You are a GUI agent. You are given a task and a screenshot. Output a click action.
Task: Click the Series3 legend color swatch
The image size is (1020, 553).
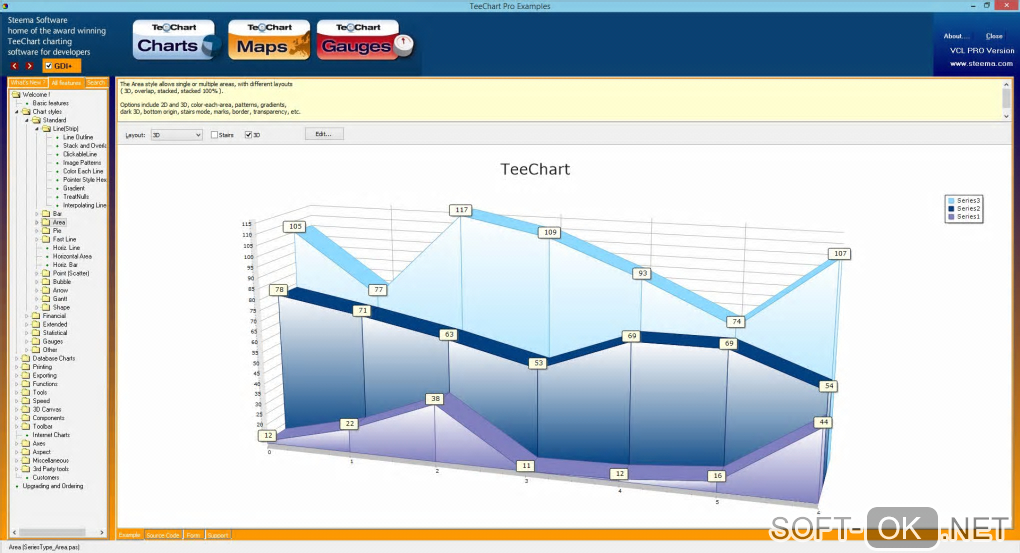952,200
